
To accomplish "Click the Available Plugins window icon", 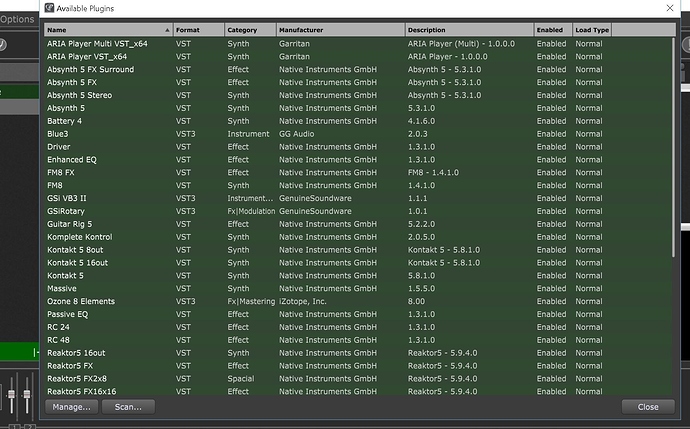I will [49, 8].
